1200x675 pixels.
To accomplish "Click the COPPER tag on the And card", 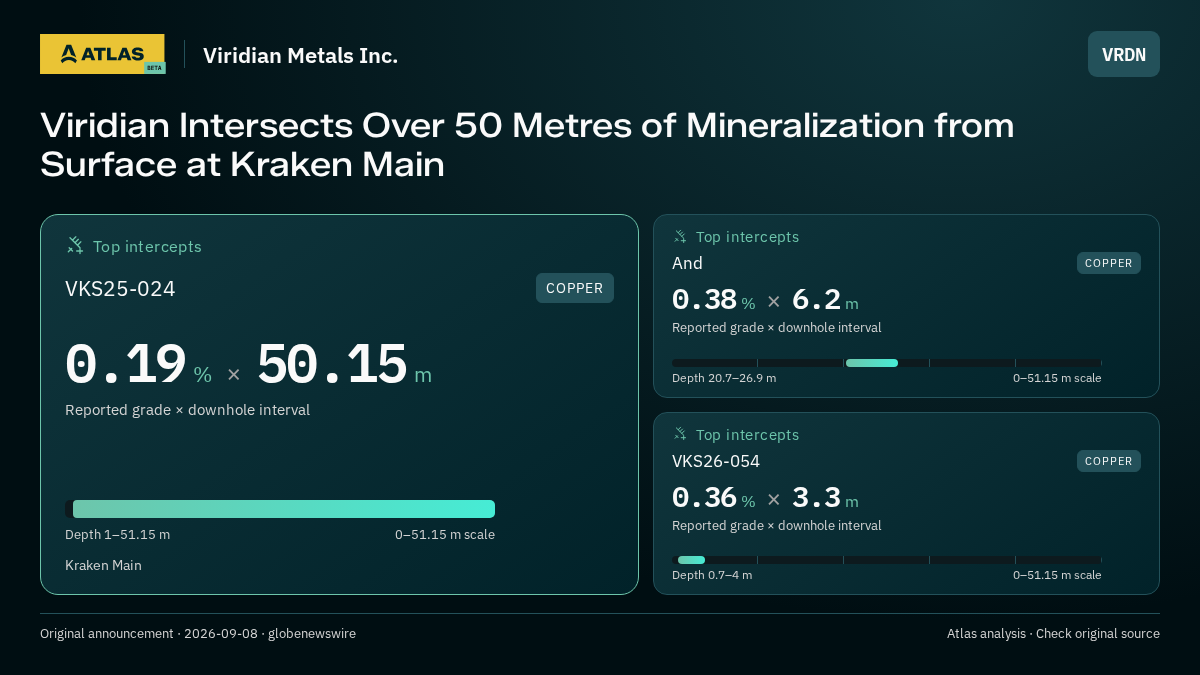I will [1109, 263].
